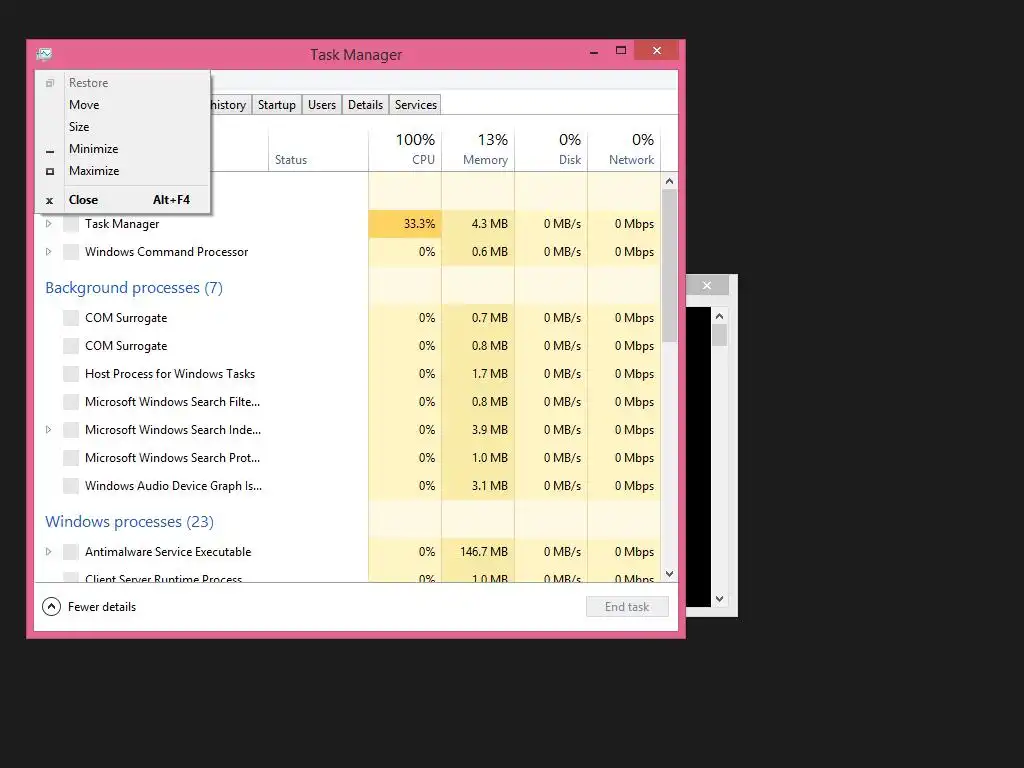Maximize the Task Manager window
The width and height of the screenshot is (1024, 768).
(621, 50)
